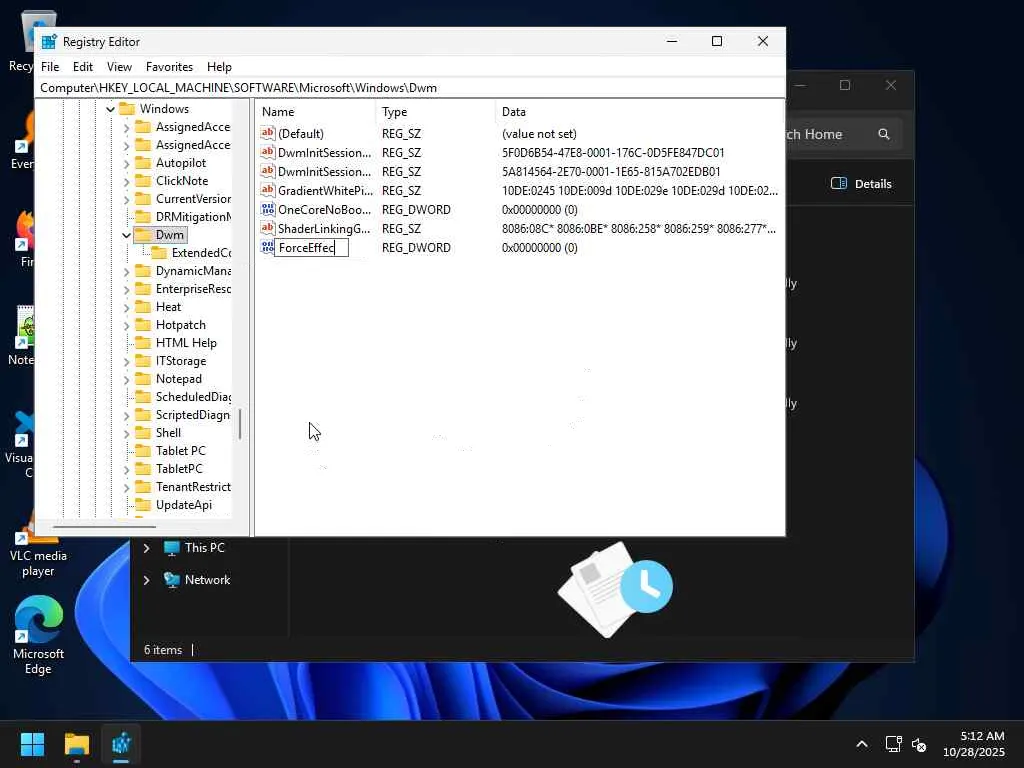The height and width of the screenshot is (768, 1024).
Task: Click the (value not set) data cell
Action: [539, 133]
